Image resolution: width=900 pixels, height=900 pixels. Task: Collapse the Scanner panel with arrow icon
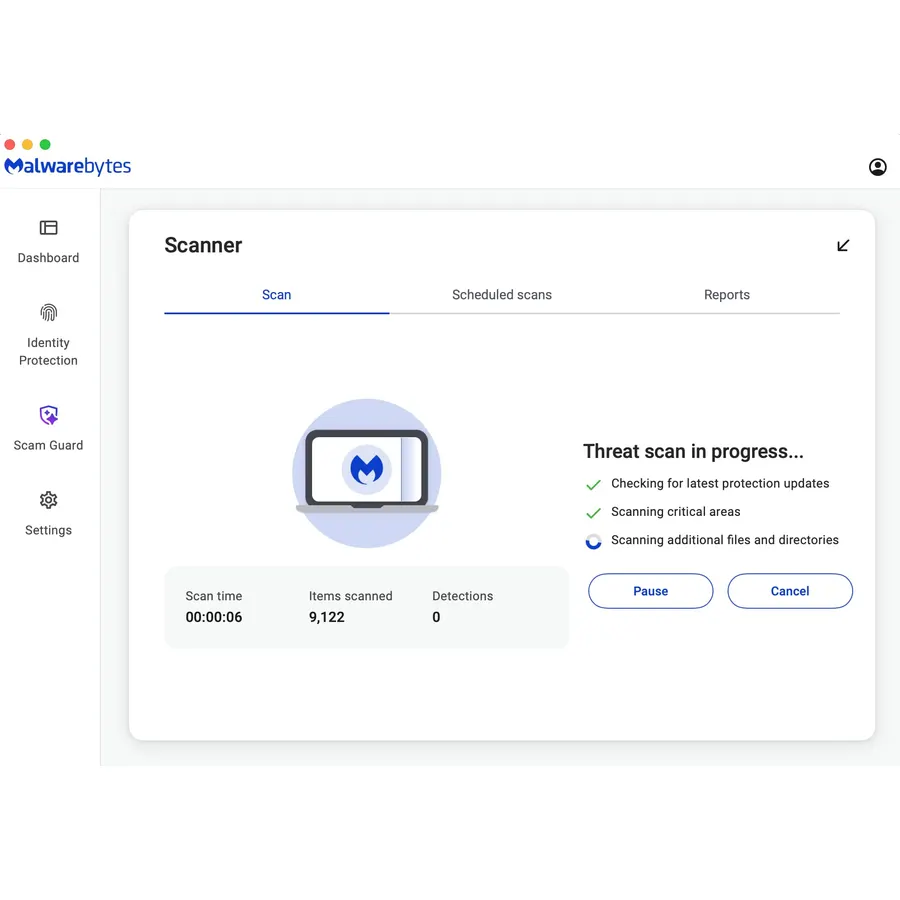pyautogui.click(x=843, y=246)
